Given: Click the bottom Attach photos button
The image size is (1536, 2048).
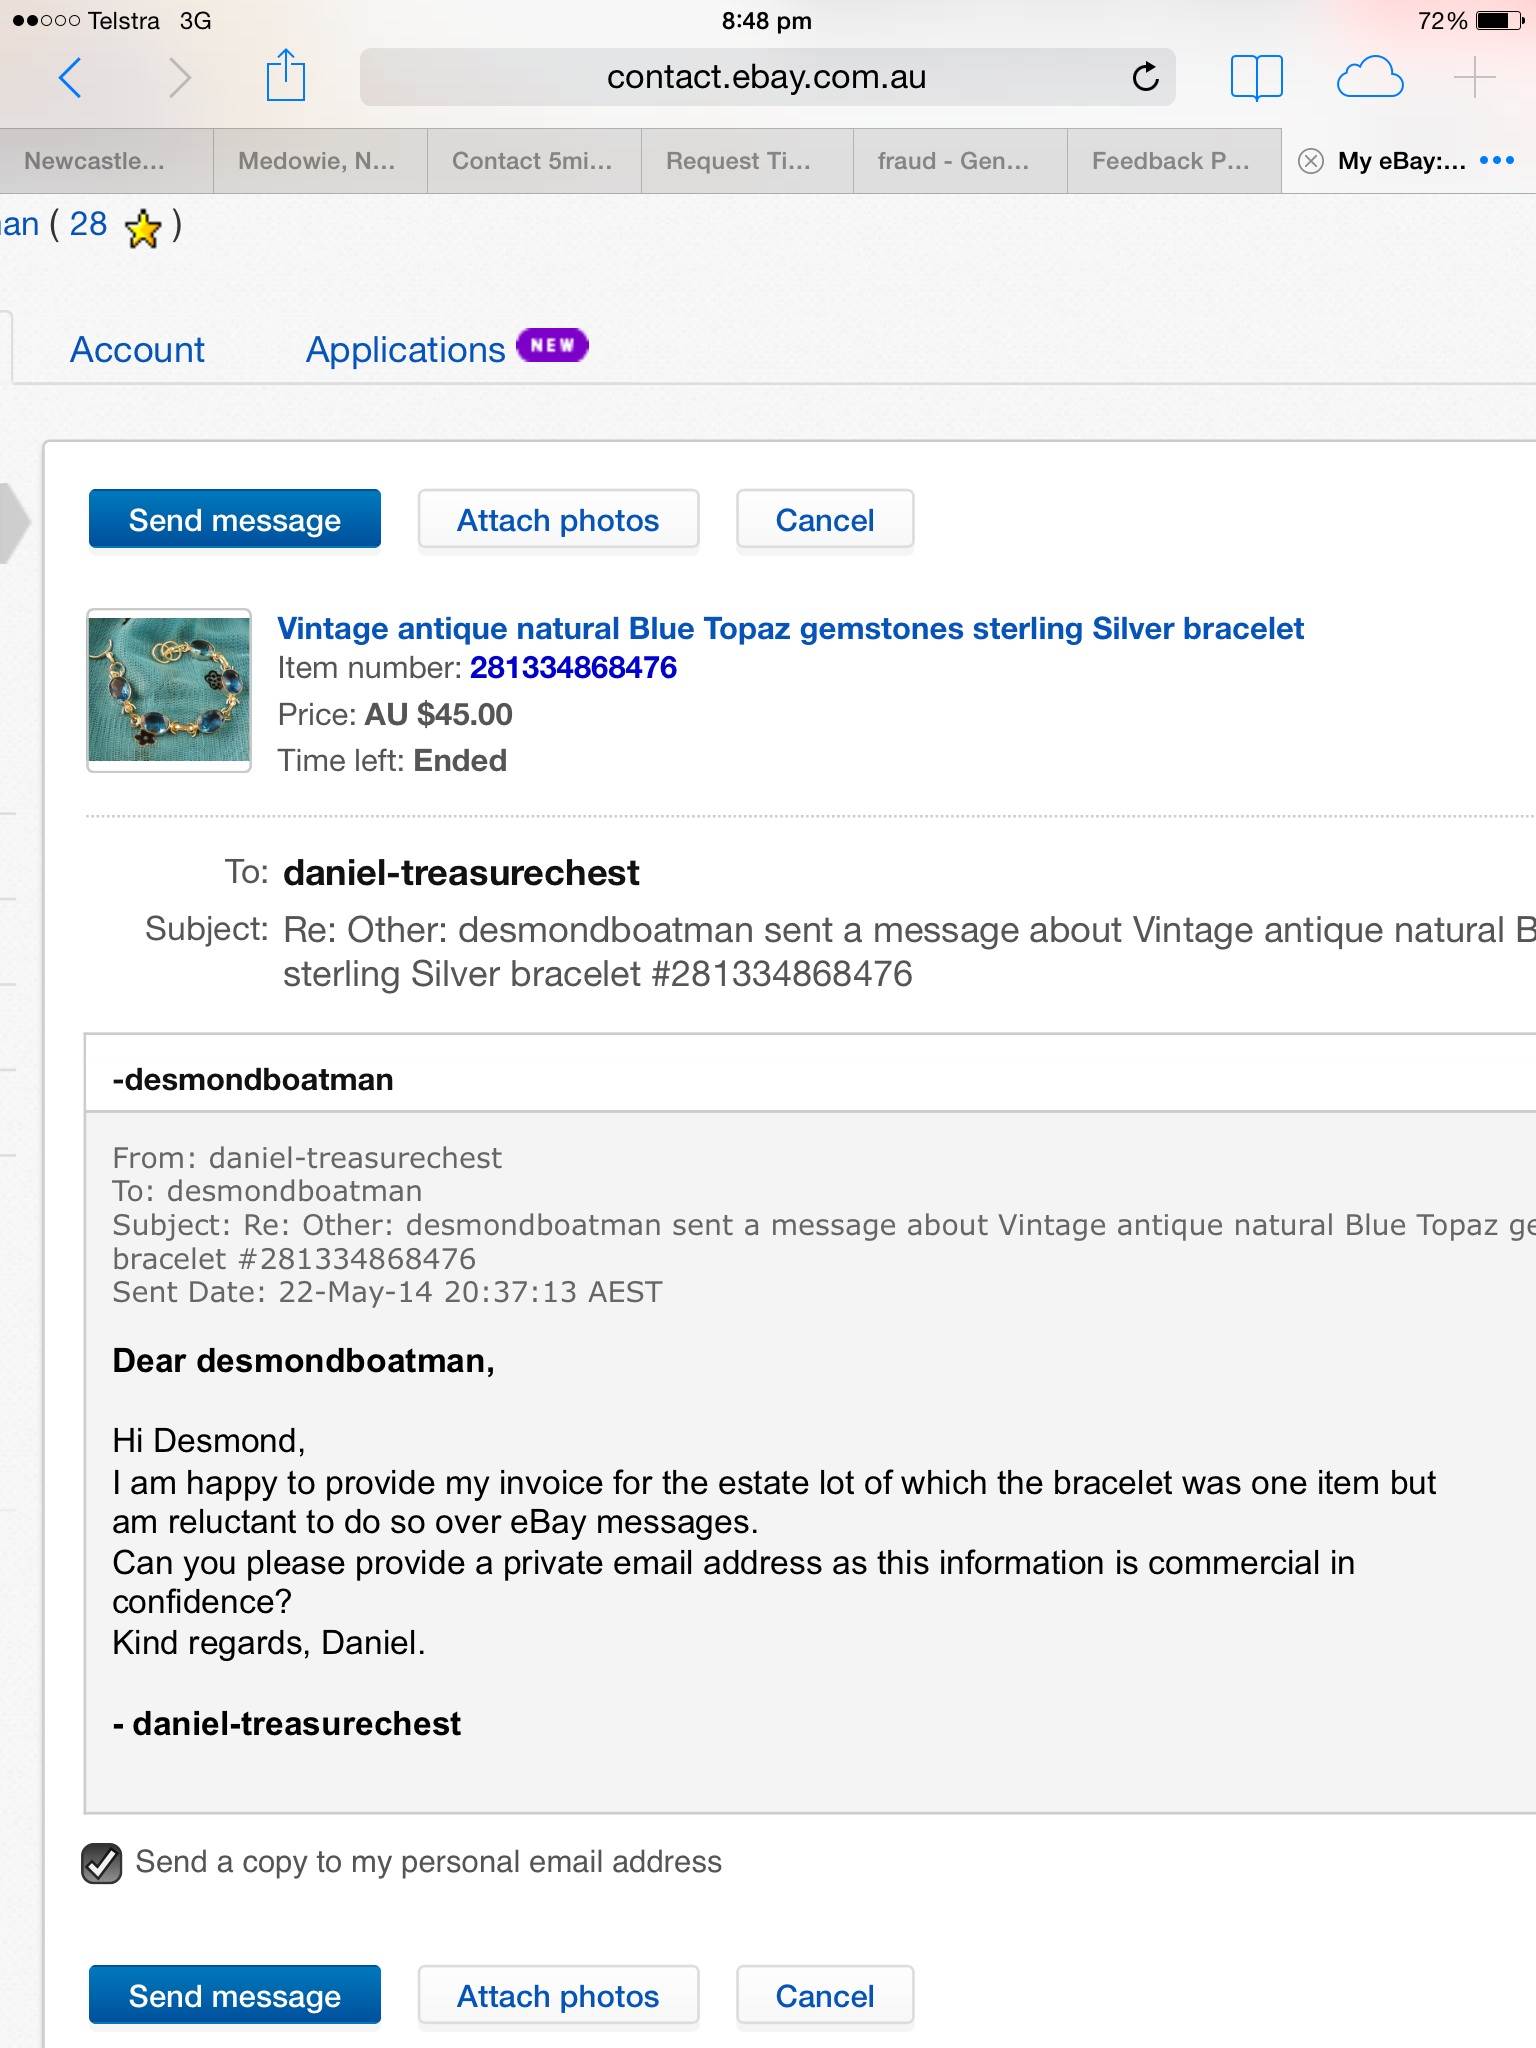Looking at the screenshot, I should (x=558, y=1996).
